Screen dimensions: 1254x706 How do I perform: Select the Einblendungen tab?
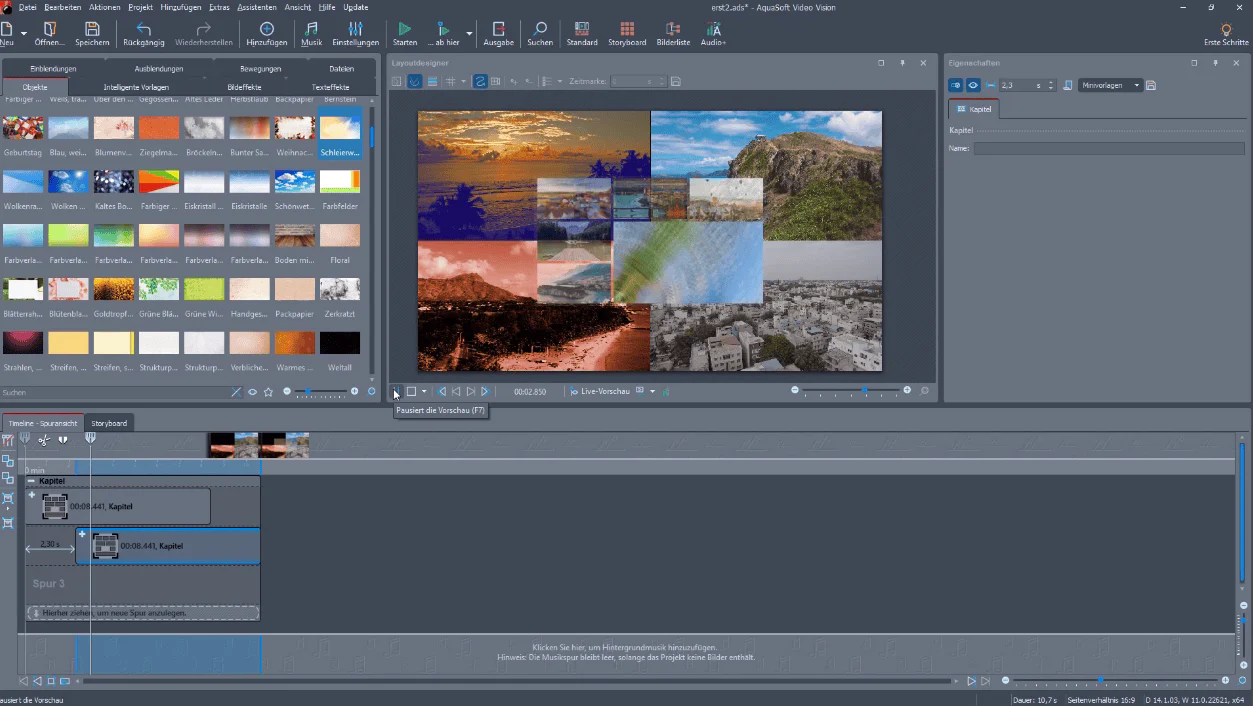(x=53, y=69)
